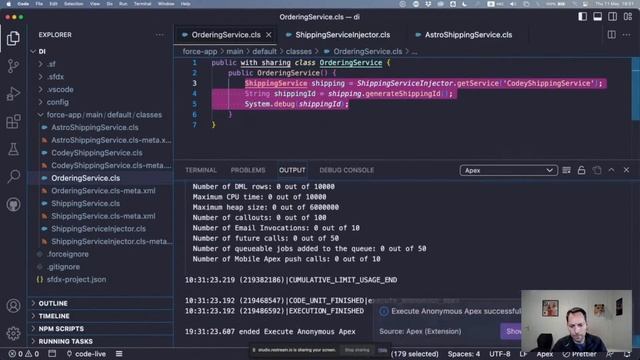Click 'default' breadcrumb segment
Image resolution: width=640 pixels, height=360 pixels.
click(x=264, y=51)
